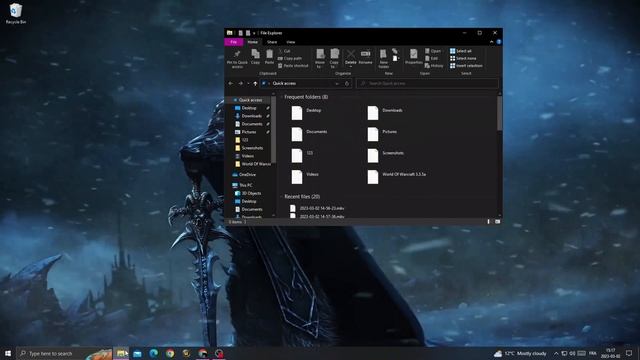640x360 pixels.
Task: Open the Windows Start button
Action: (8, 353)
